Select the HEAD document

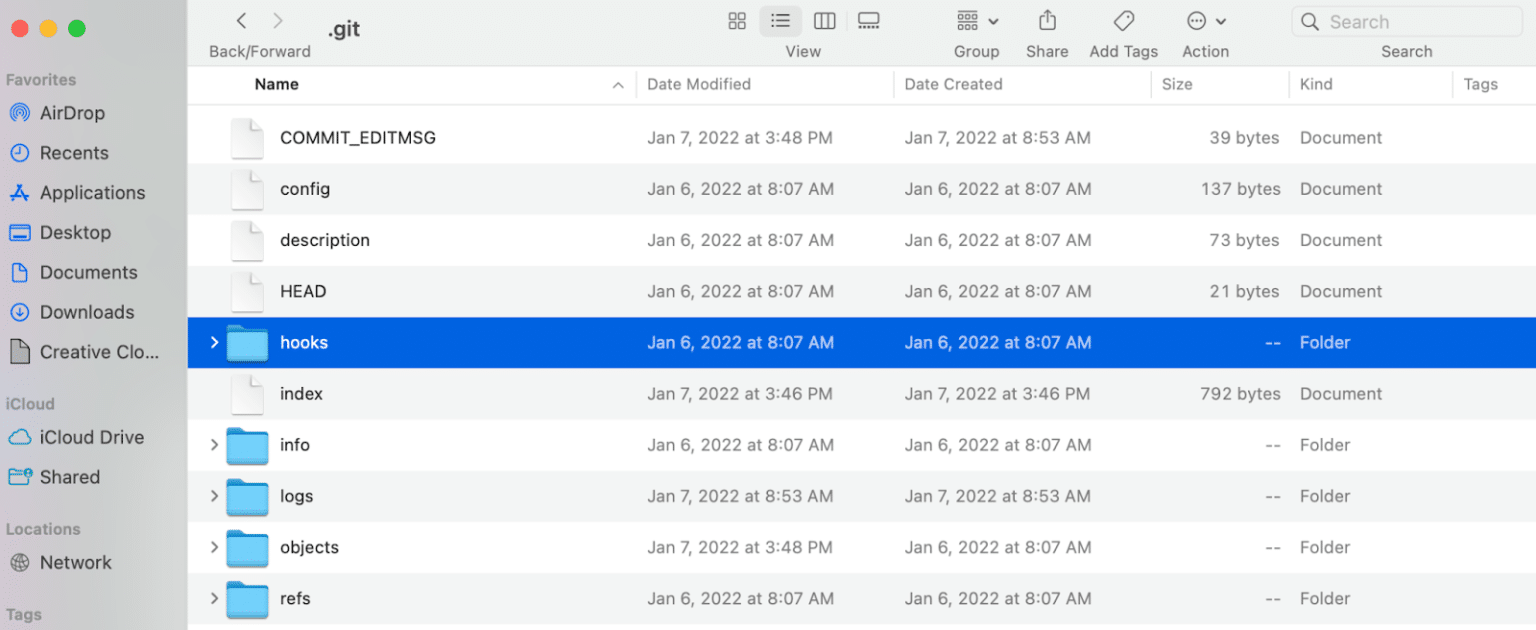[303, 291]
